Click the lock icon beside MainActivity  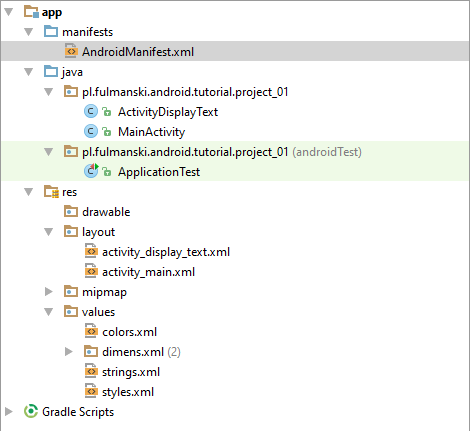pyautogui.click(x=107, y=132)
